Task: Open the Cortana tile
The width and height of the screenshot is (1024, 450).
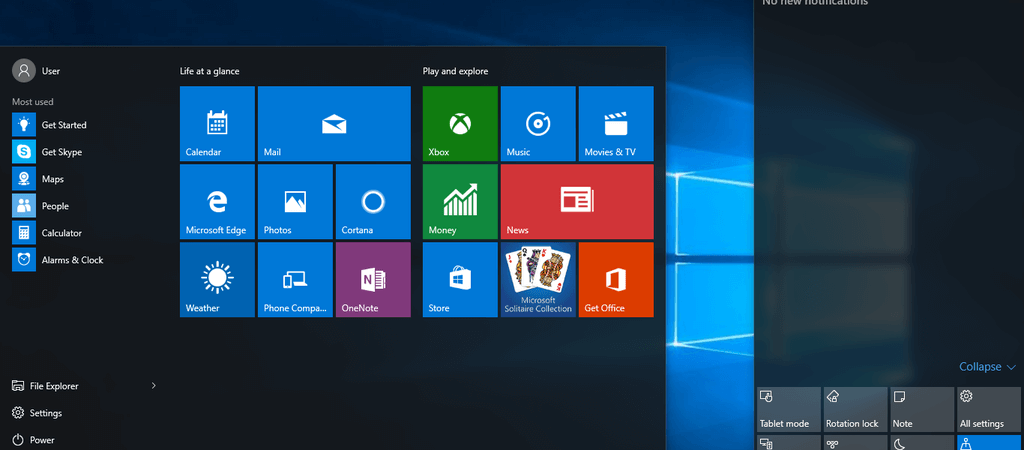Action: click(x=373, y=201)
